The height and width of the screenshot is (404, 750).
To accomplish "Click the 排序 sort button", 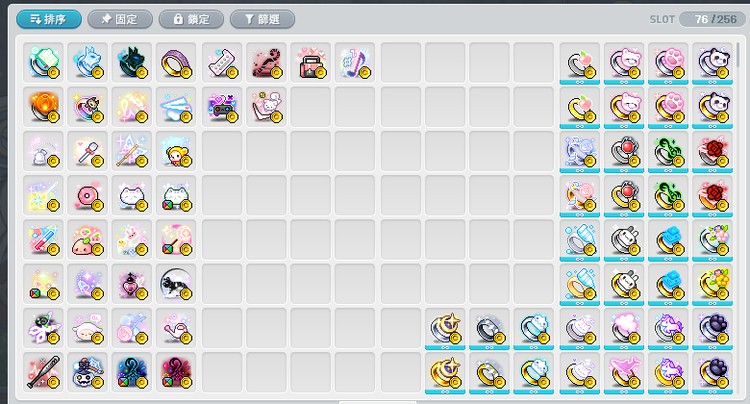I will point(49,19).
